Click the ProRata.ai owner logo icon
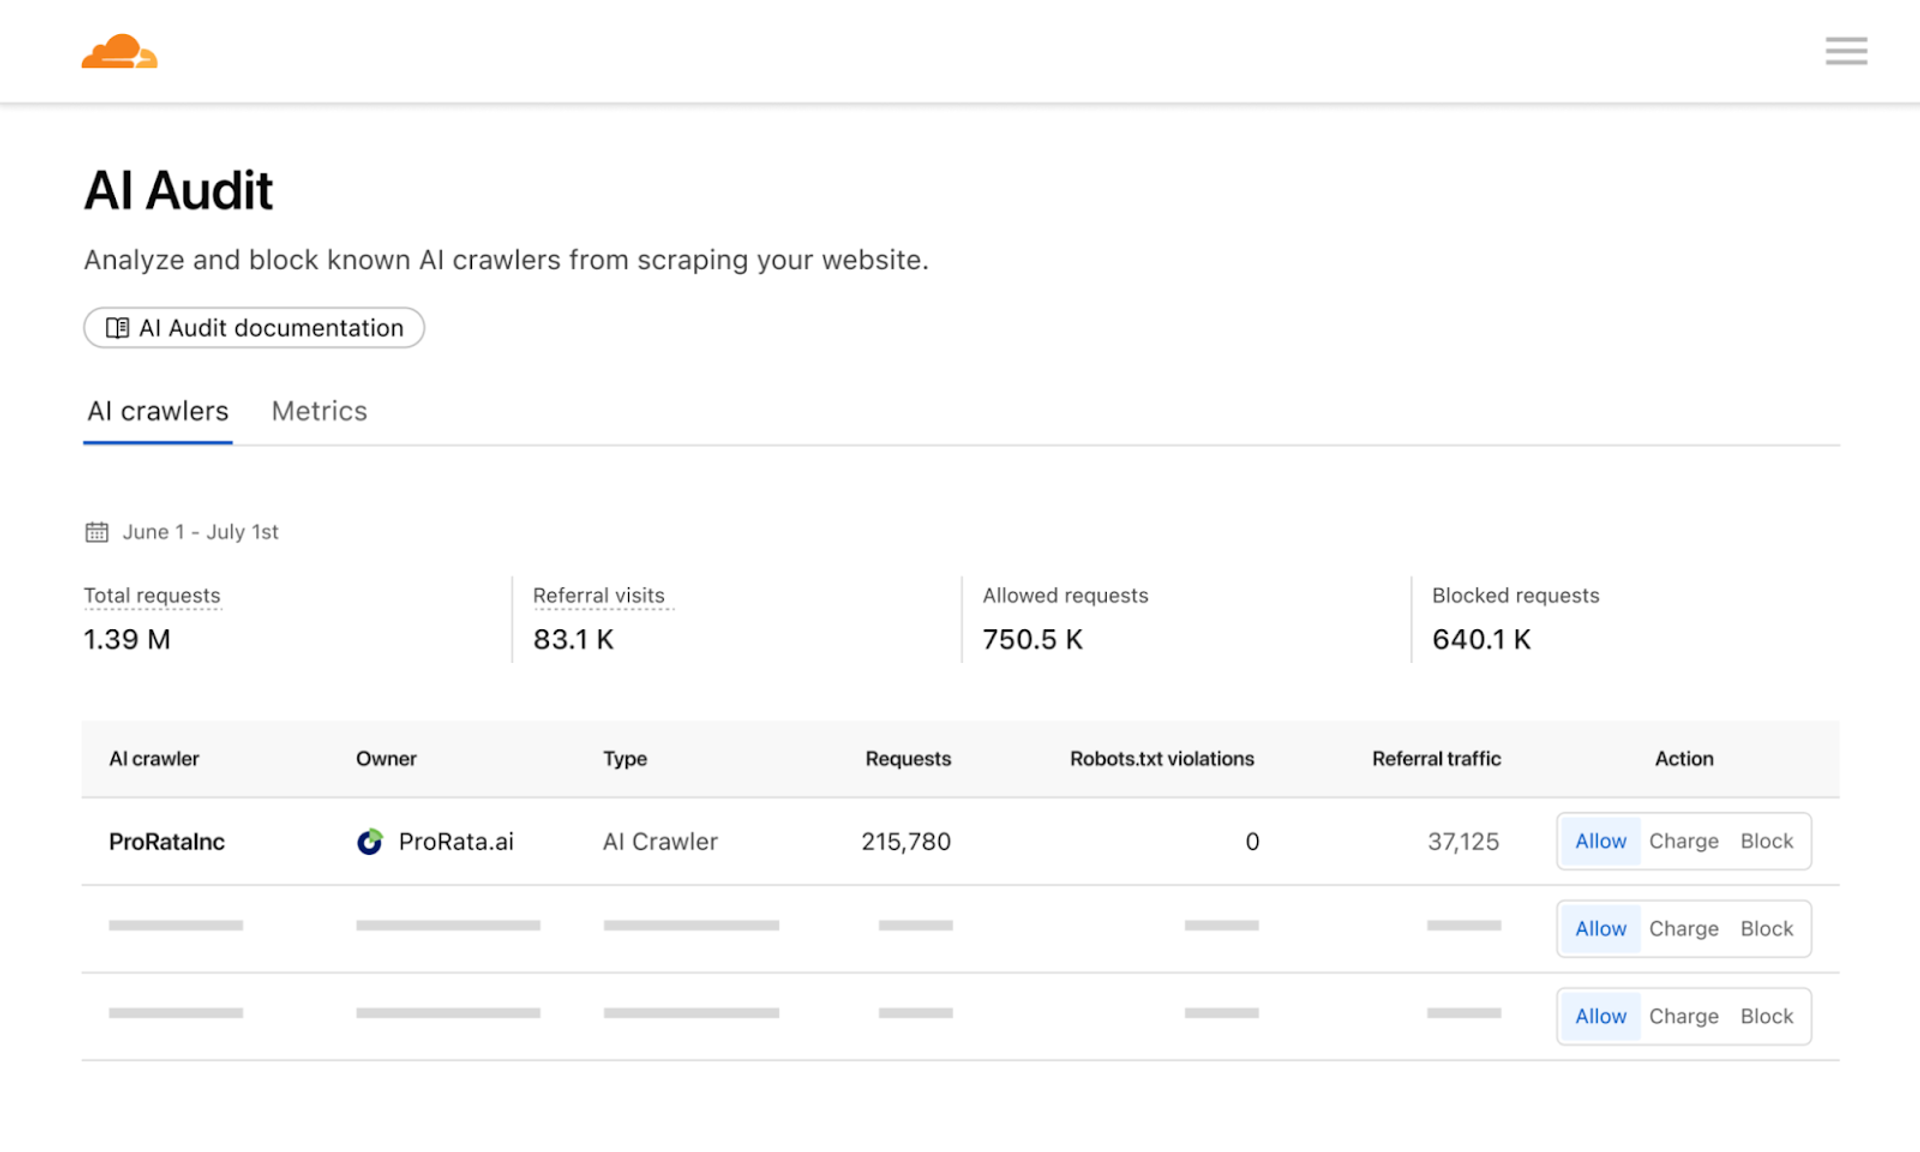This screenshot has height=1152, width=1920. pos(370,841)
